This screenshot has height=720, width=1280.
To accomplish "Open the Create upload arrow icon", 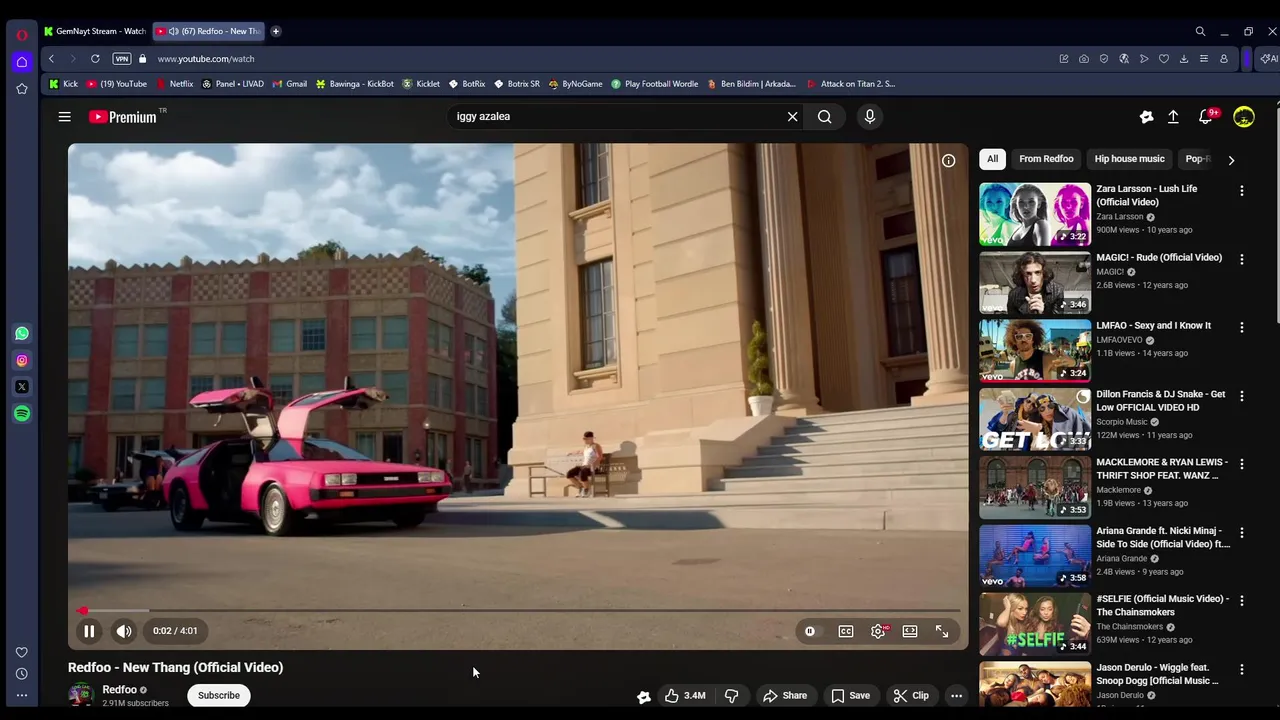I will [1173, 117].
